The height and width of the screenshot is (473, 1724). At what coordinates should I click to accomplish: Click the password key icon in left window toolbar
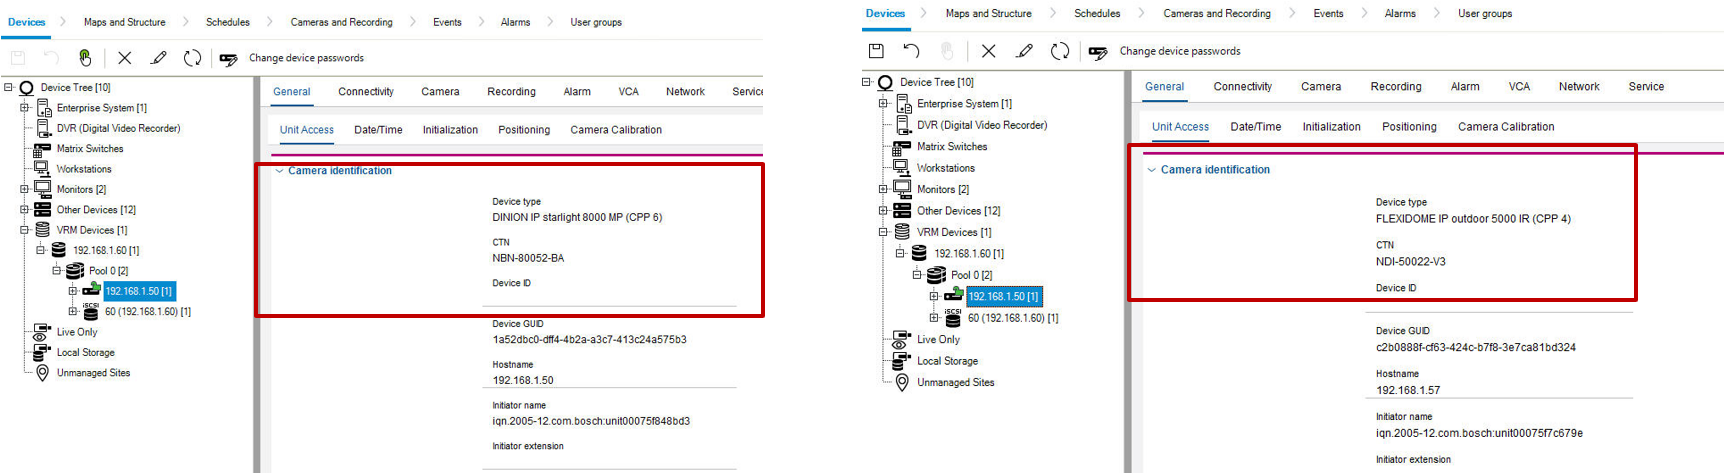228,58
